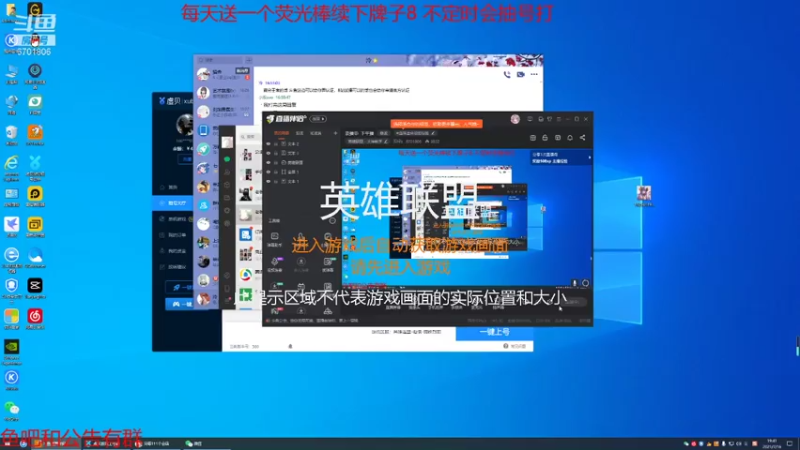Add a new scene with plus icon
The image size is (800, 450).
click(335, 133)
